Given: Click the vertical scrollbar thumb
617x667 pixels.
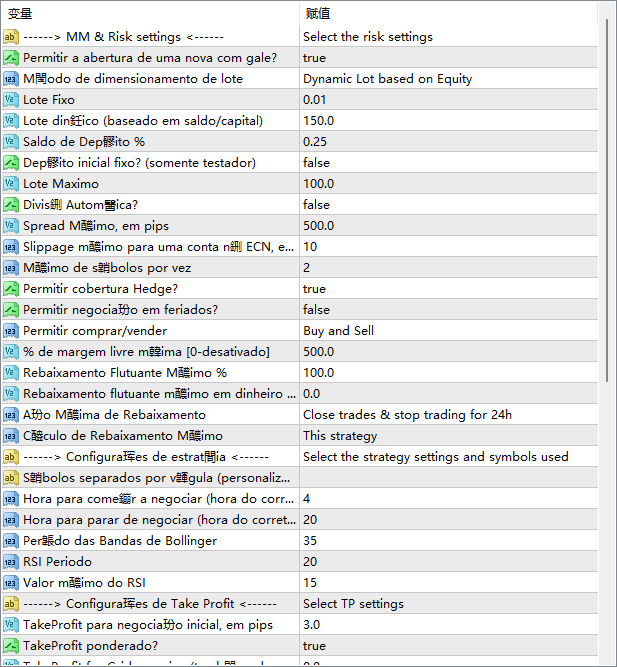Looking at the screenshot, I should pyautogui.click(x=607, y=200).
